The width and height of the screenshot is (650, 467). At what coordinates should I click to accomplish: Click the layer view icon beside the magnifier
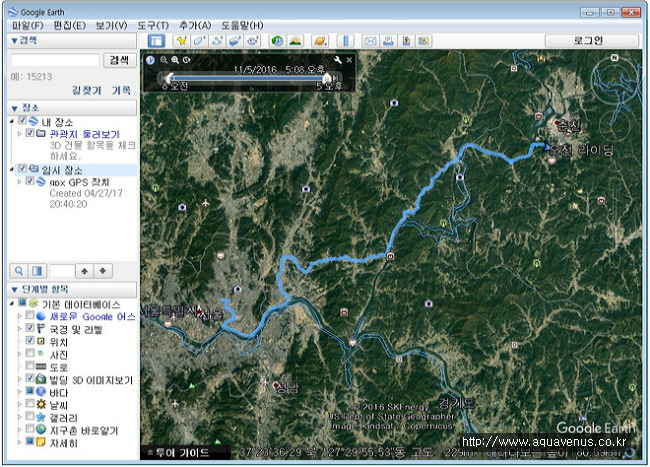tap(37, 271)
